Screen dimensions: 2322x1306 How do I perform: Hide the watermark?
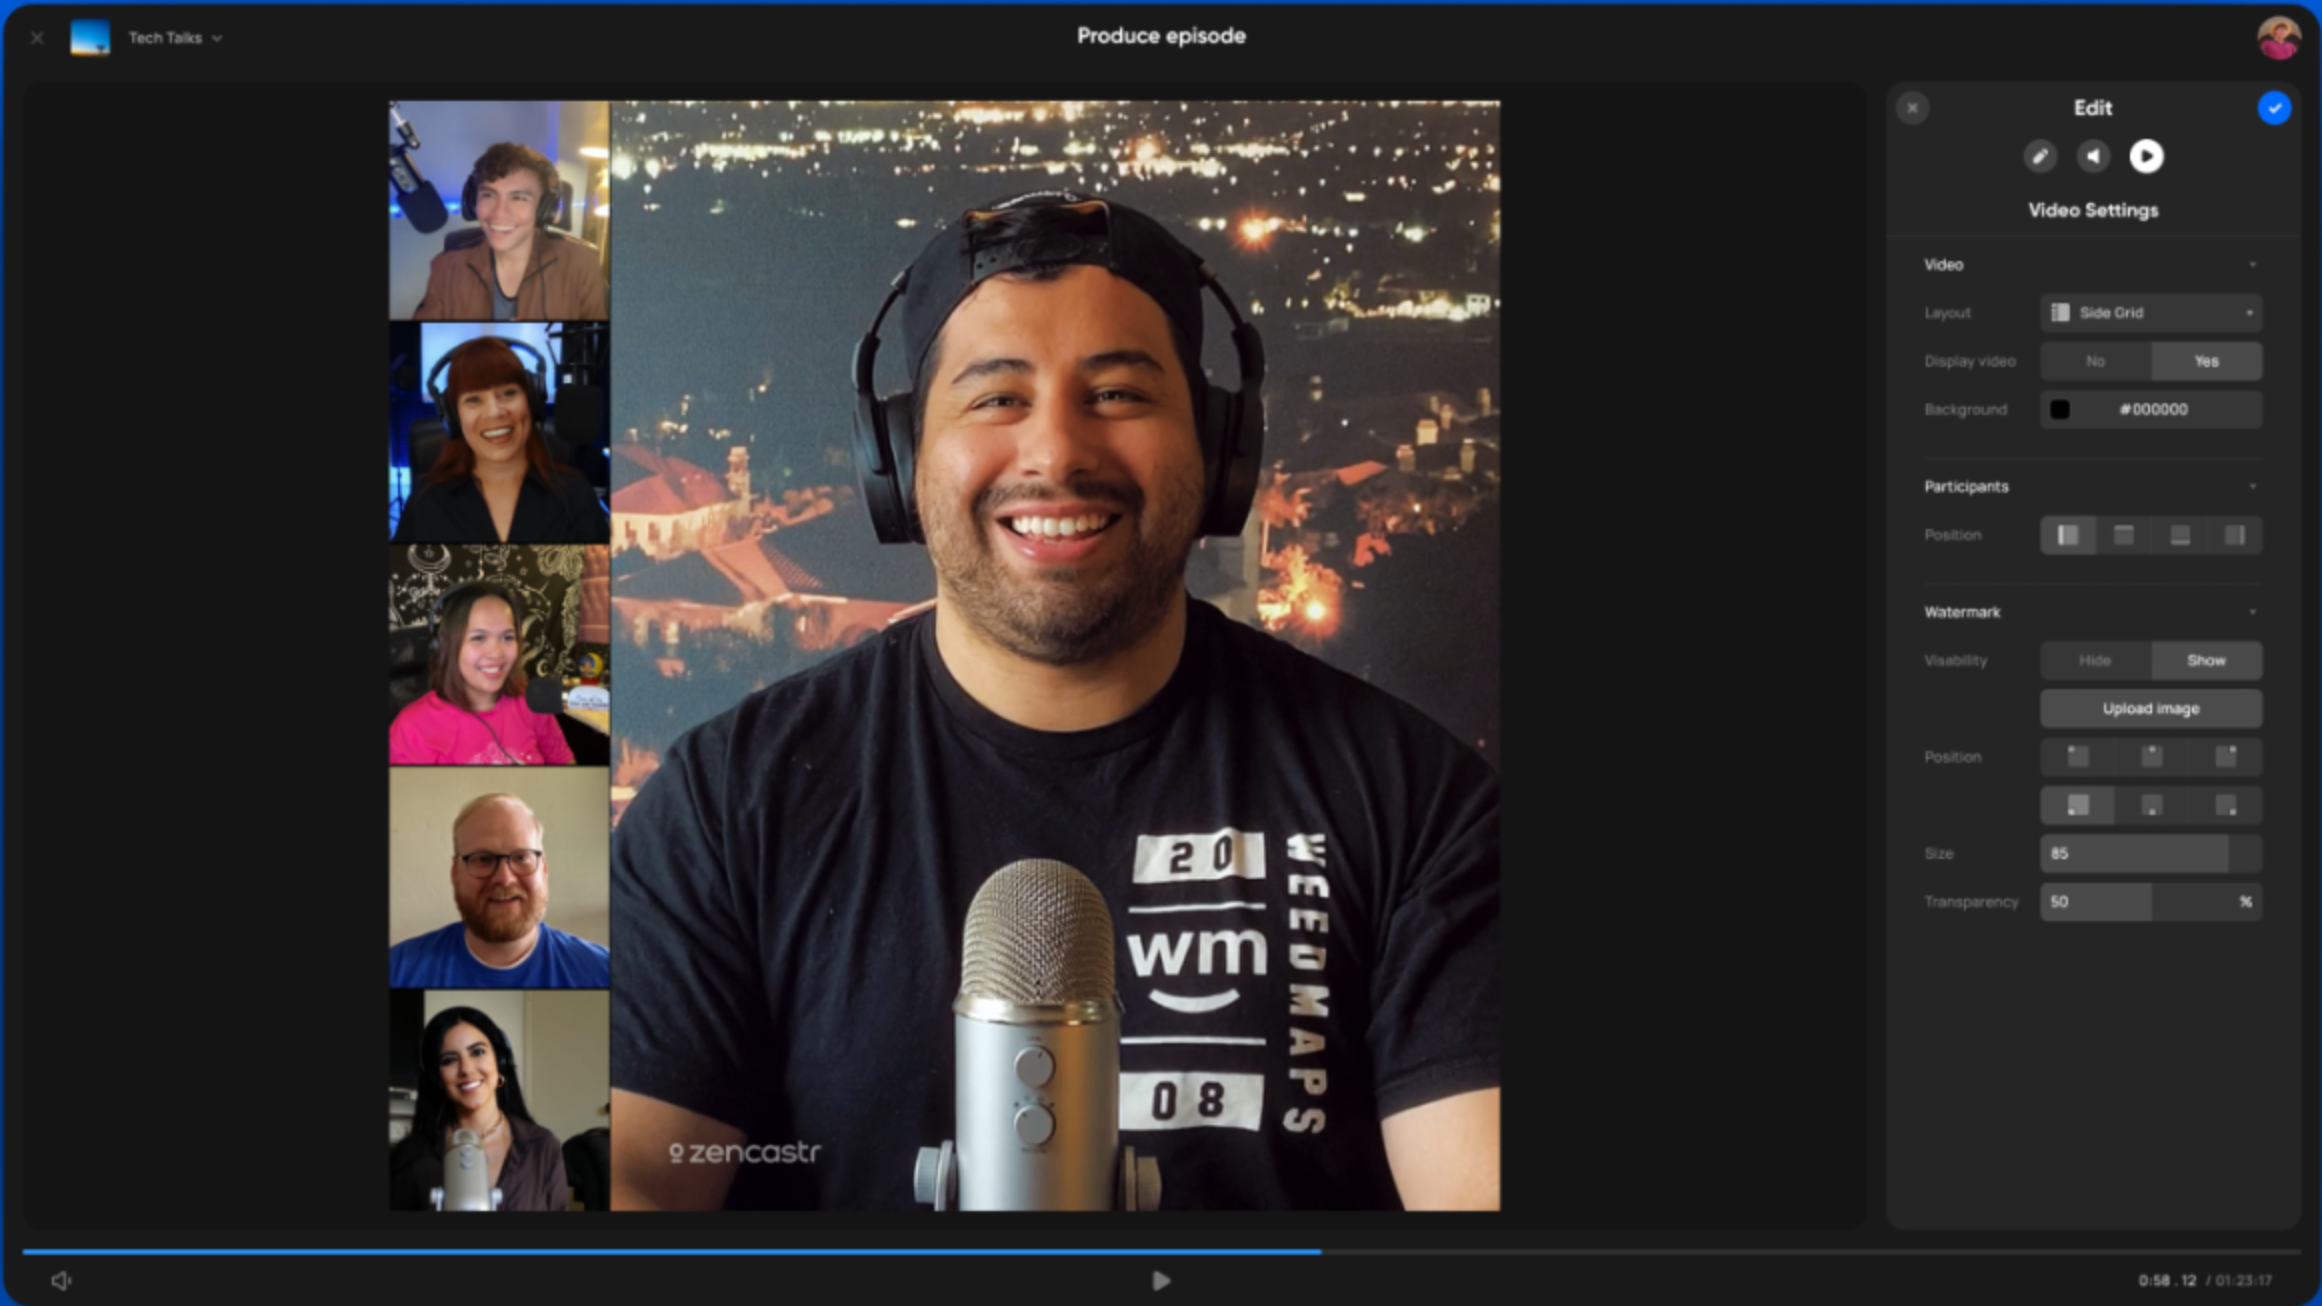pyautogui.click(x=2094, y=660)
